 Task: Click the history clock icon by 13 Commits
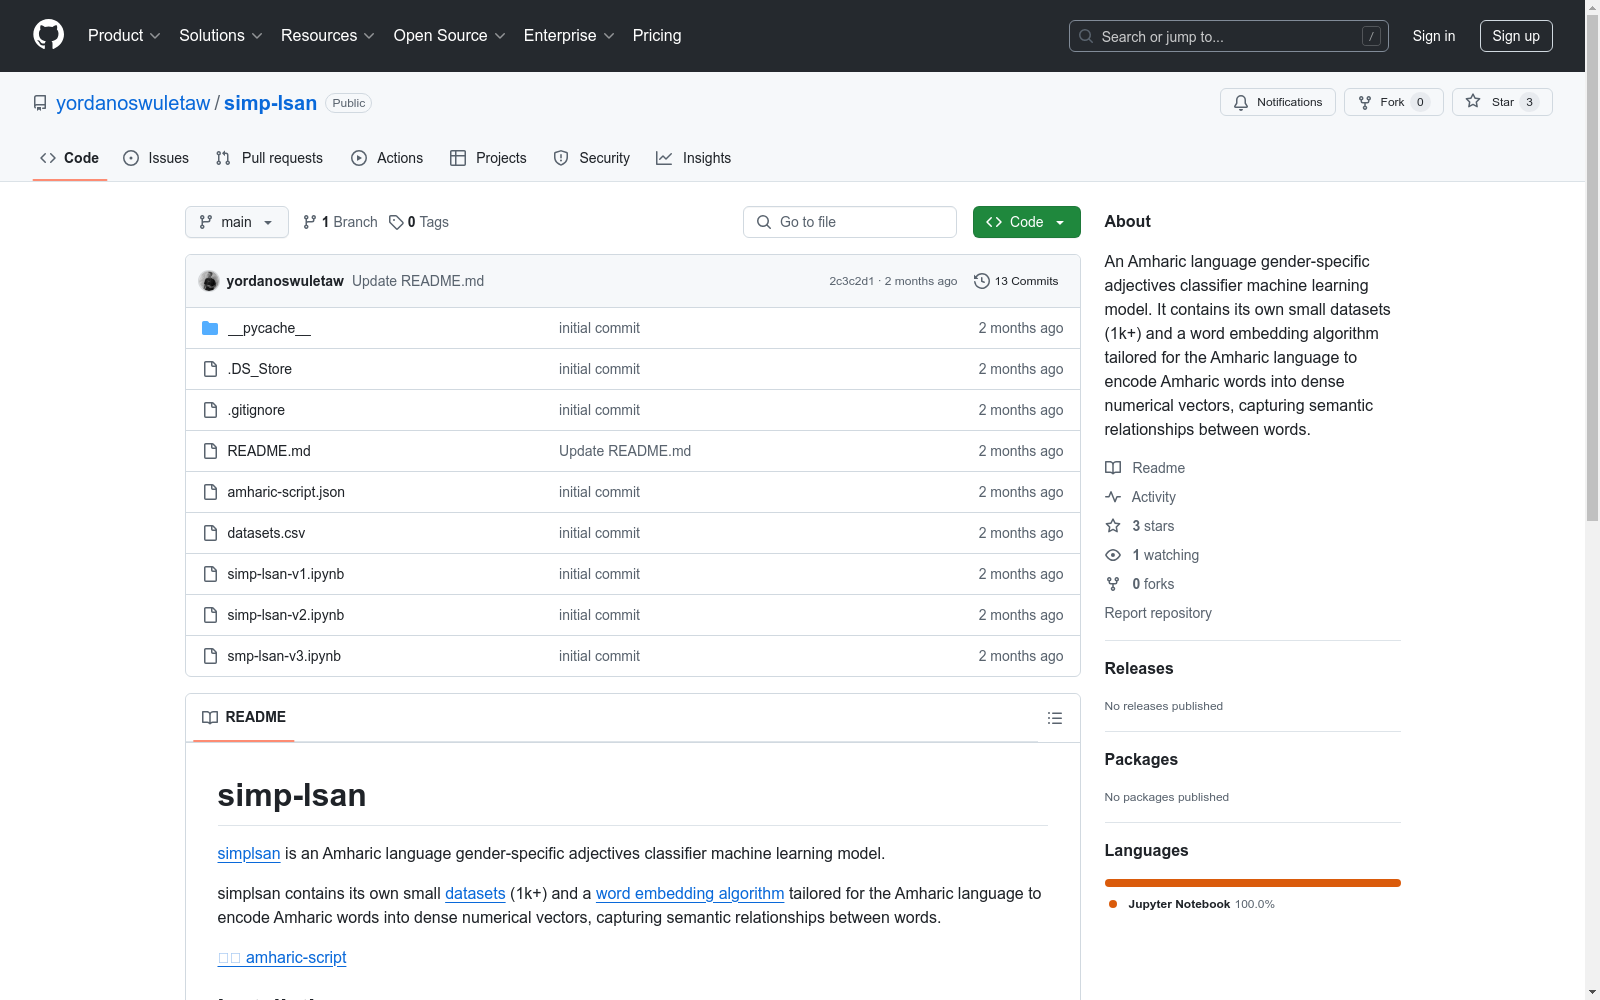coord(982,281)
